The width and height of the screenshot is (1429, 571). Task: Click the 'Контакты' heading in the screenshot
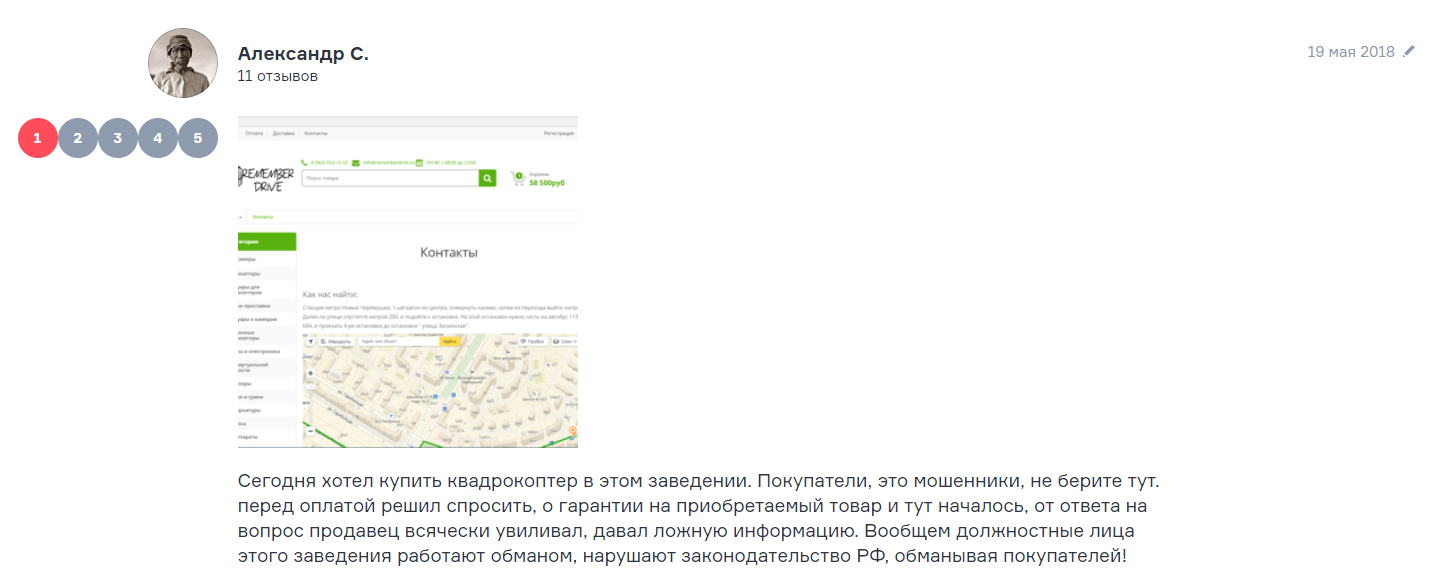coord(449,253)
